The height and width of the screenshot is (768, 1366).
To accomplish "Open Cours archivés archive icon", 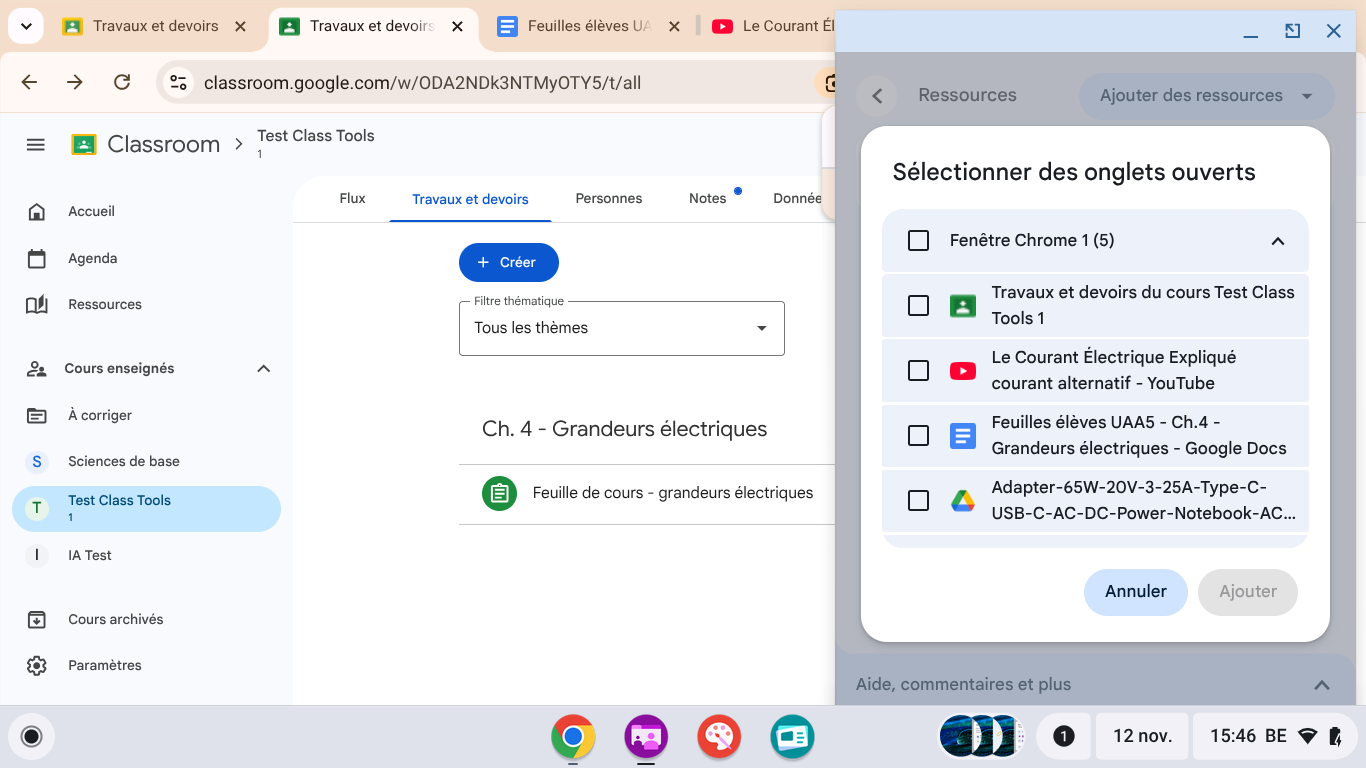I will click(37, 620).
